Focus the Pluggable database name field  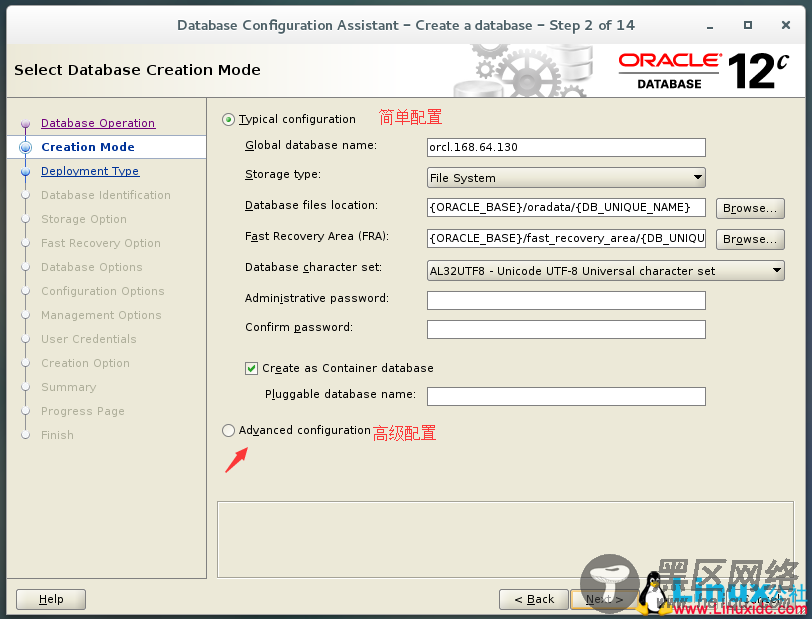coord(566,396)
